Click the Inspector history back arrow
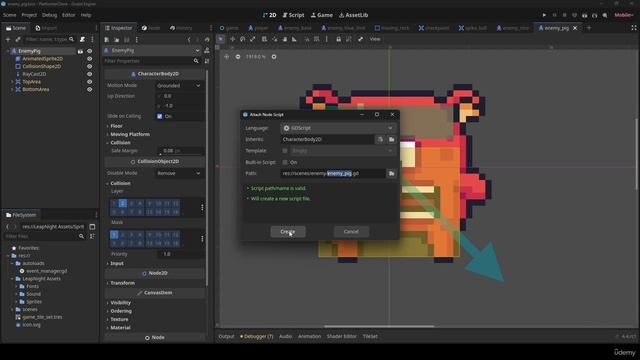The width and height of the screenshot is (640, 360). point(189,40)
